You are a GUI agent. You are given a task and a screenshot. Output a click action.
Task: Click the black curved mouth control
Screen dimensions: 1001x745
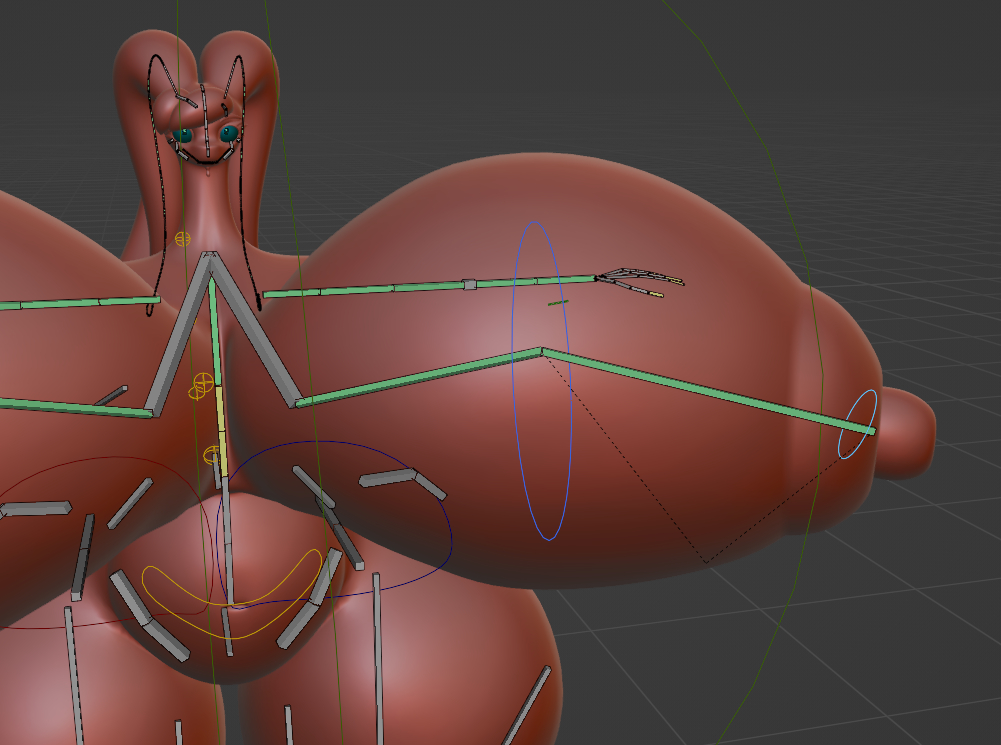pyautogui.click(x=206, y=159)
